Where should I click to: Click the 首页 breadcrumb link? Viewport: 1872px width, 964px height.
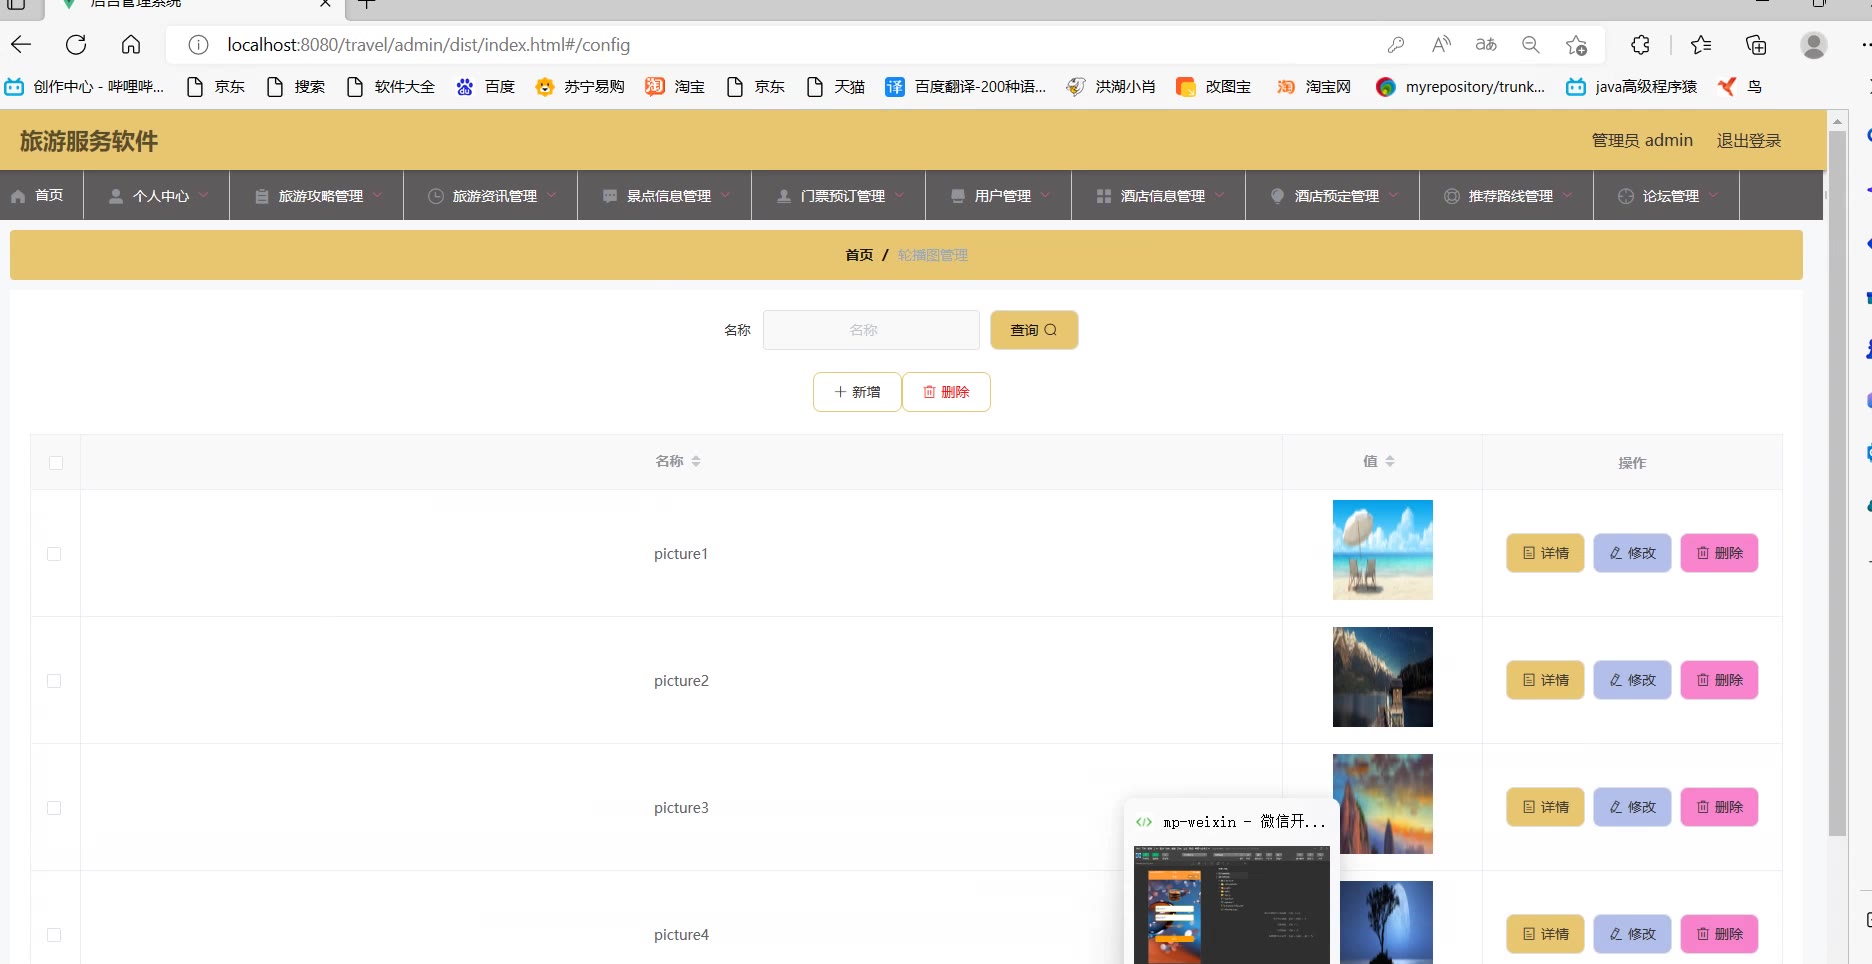point(859,255)
